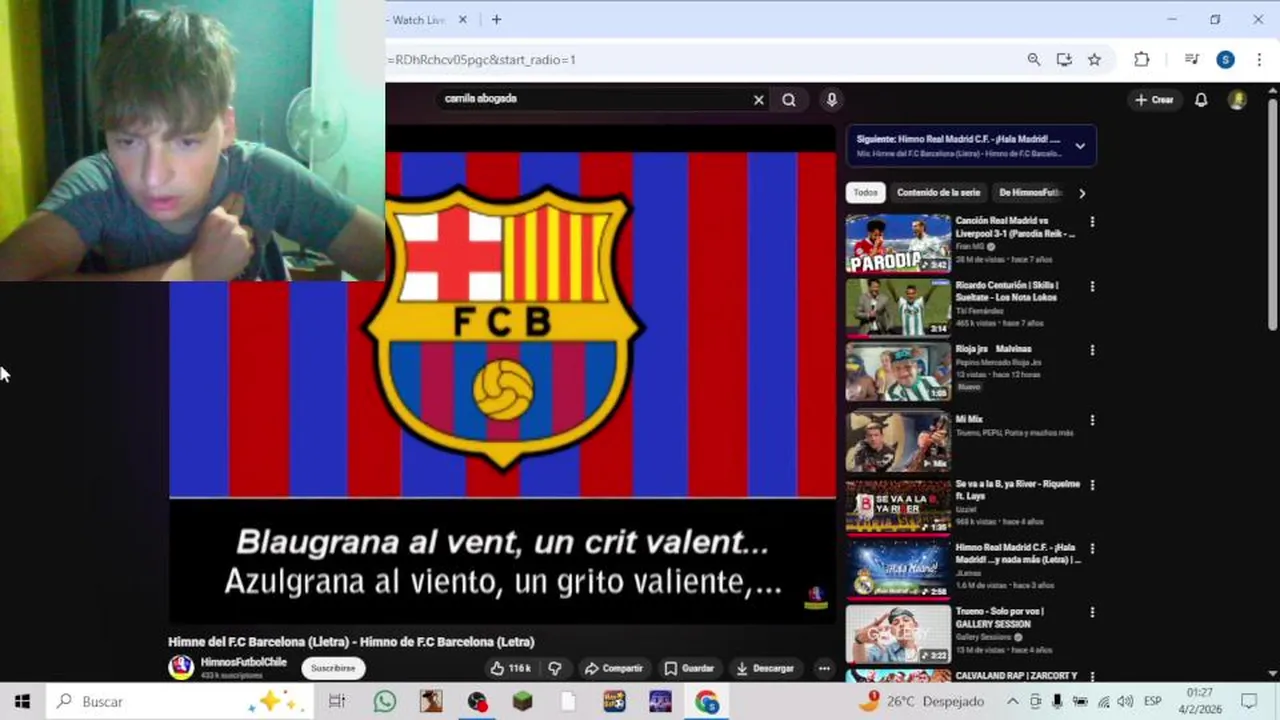Open the Chrome extensions puzzle icon
Viewport: 1280px width, 720px height.
point(1141,59)
